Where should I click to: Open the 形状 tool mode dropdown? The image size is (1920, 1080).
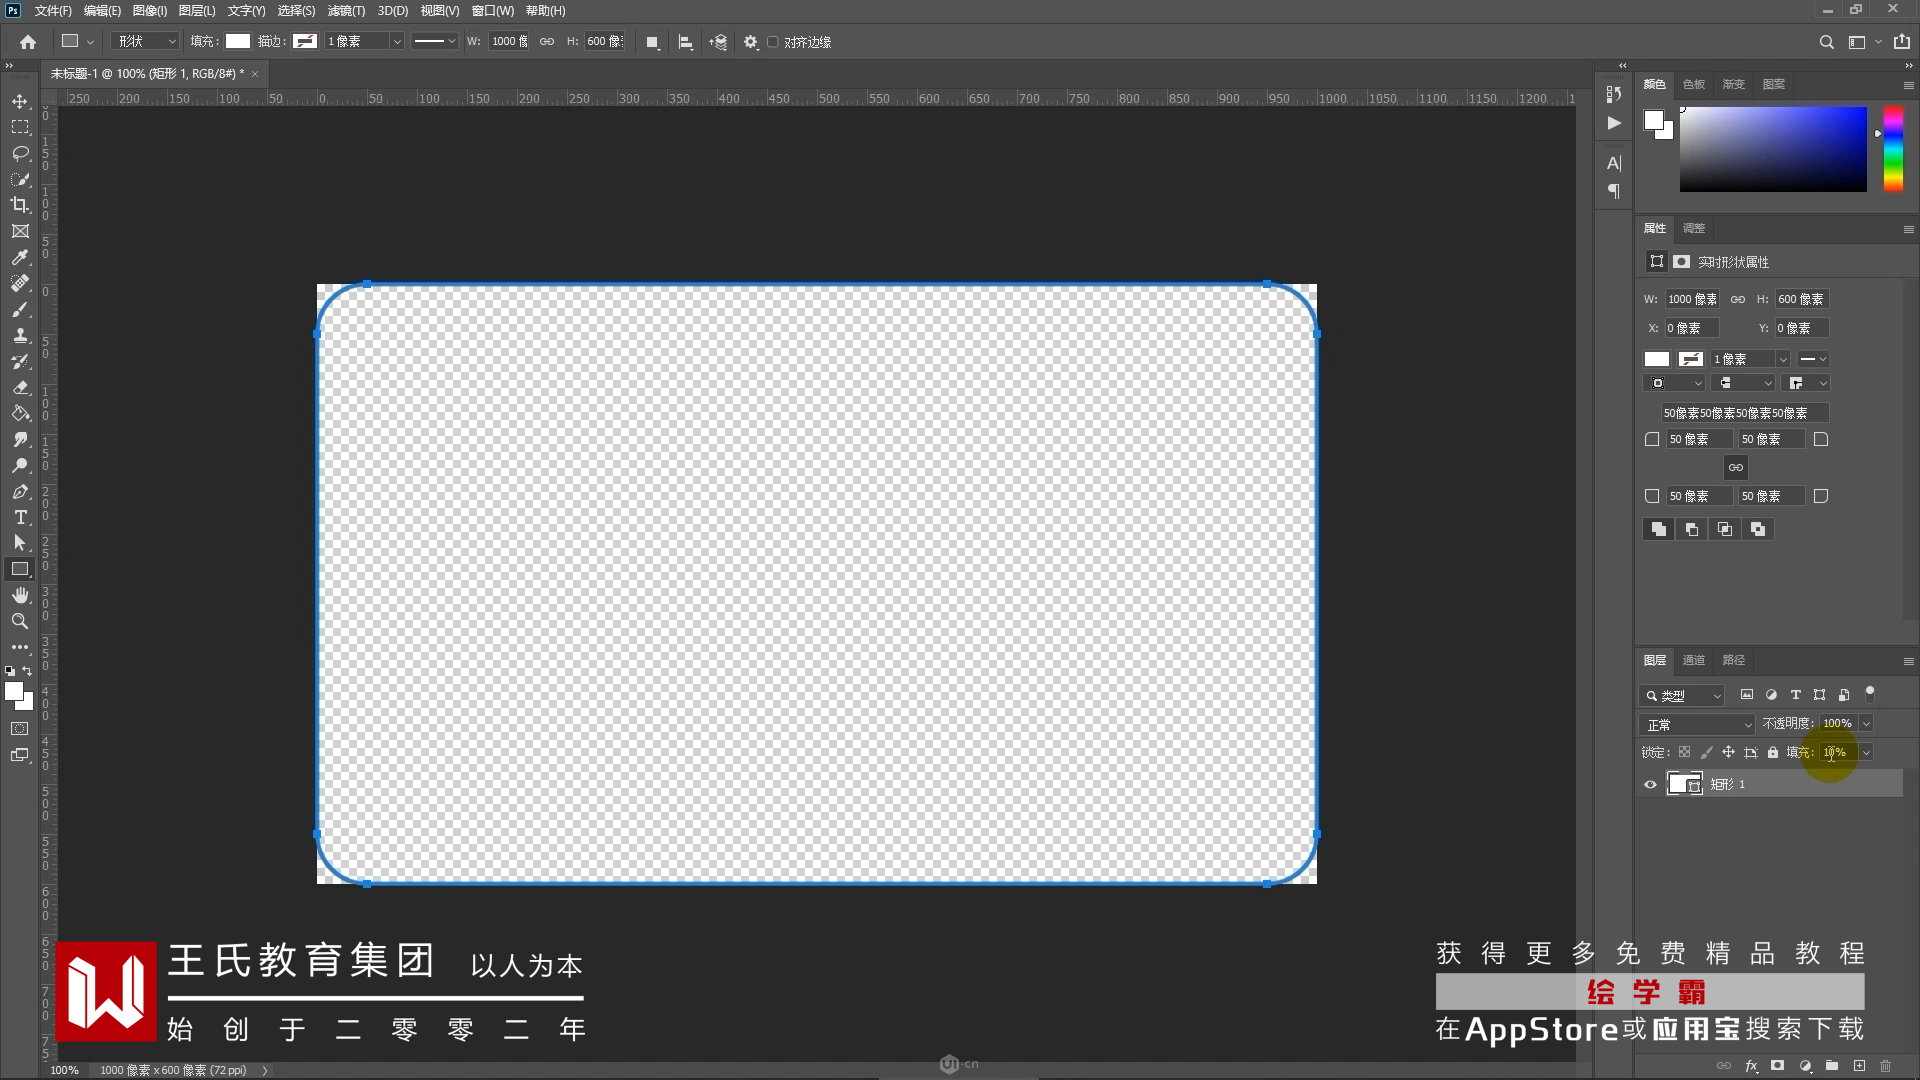point(146,41)
